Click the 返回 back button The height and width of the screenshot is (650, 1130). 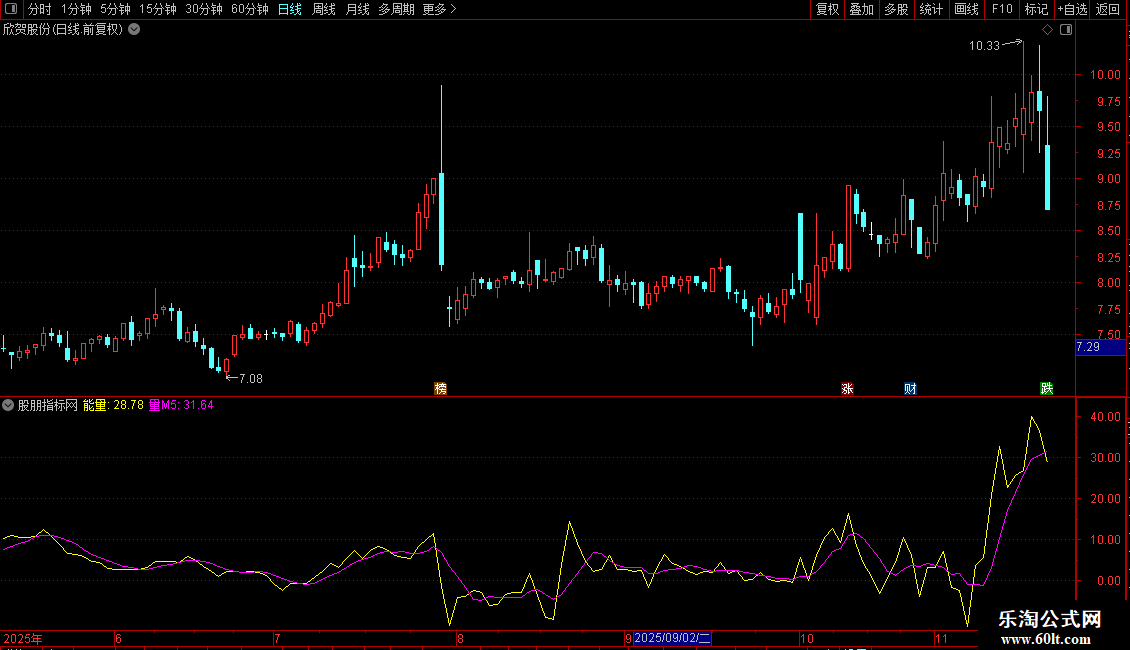point(1108,9)
